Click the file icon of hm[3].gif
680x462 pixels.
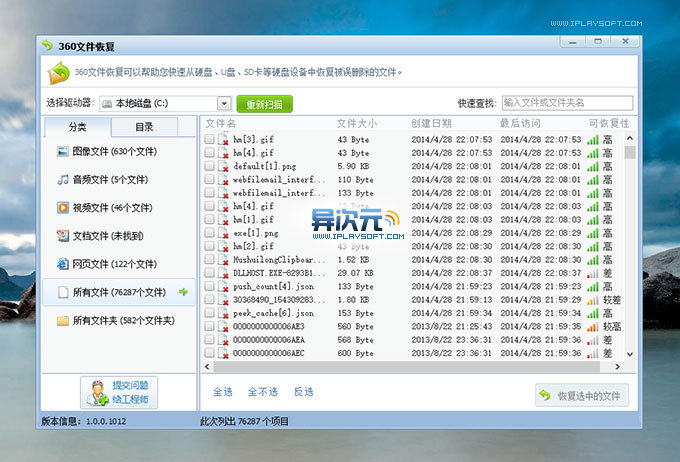(223, 140)
